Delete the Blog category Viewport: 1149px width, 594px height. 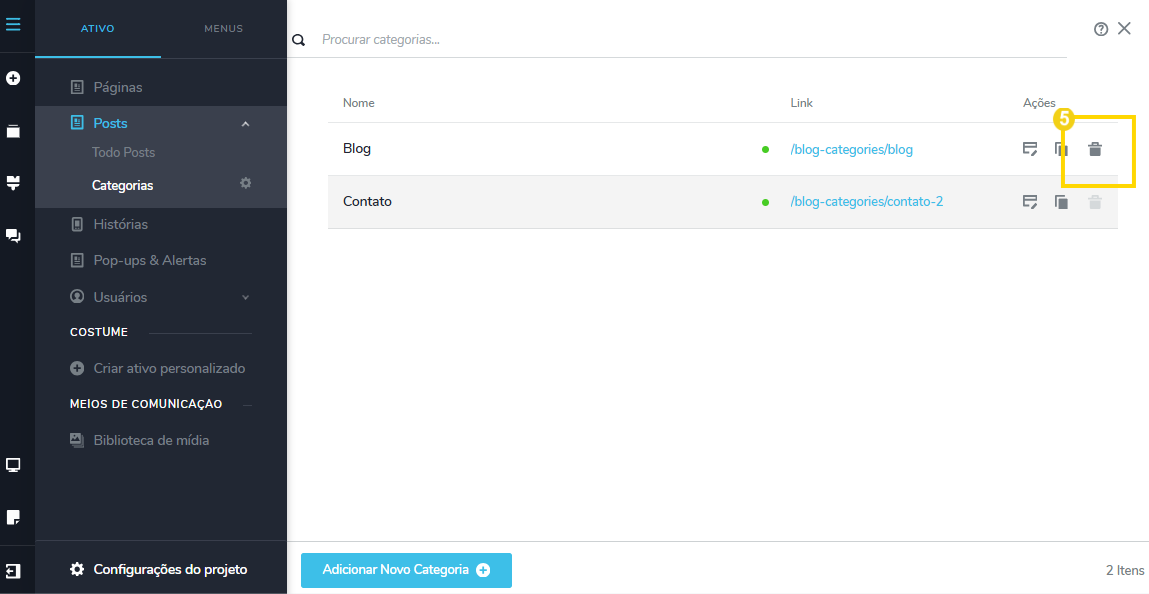(1095, 149)
